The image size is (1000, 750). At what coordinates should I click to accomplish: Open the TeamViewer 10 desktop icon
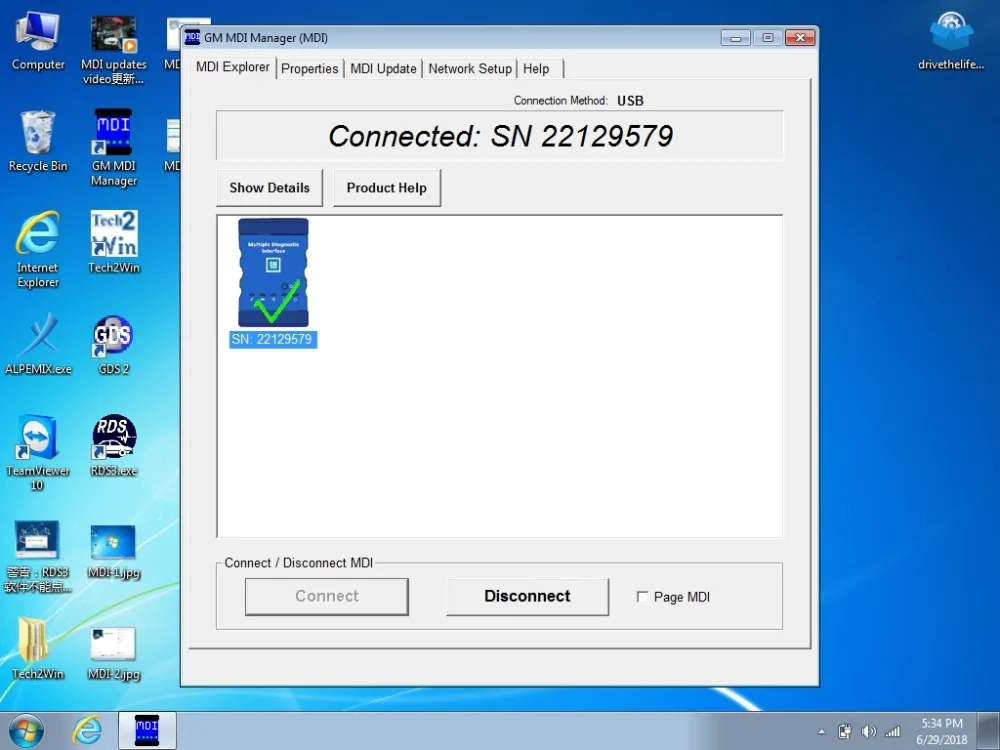tap(38, 452)
